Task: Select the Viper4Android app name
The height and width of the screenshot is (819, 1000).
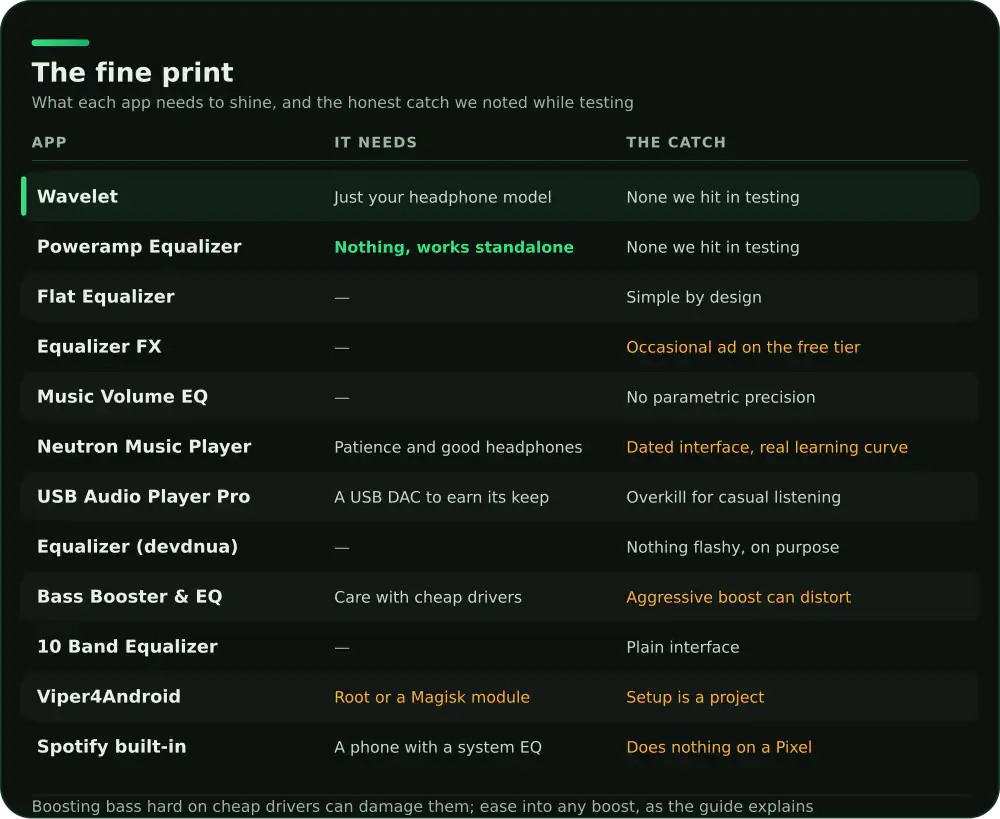Action: 108,697
